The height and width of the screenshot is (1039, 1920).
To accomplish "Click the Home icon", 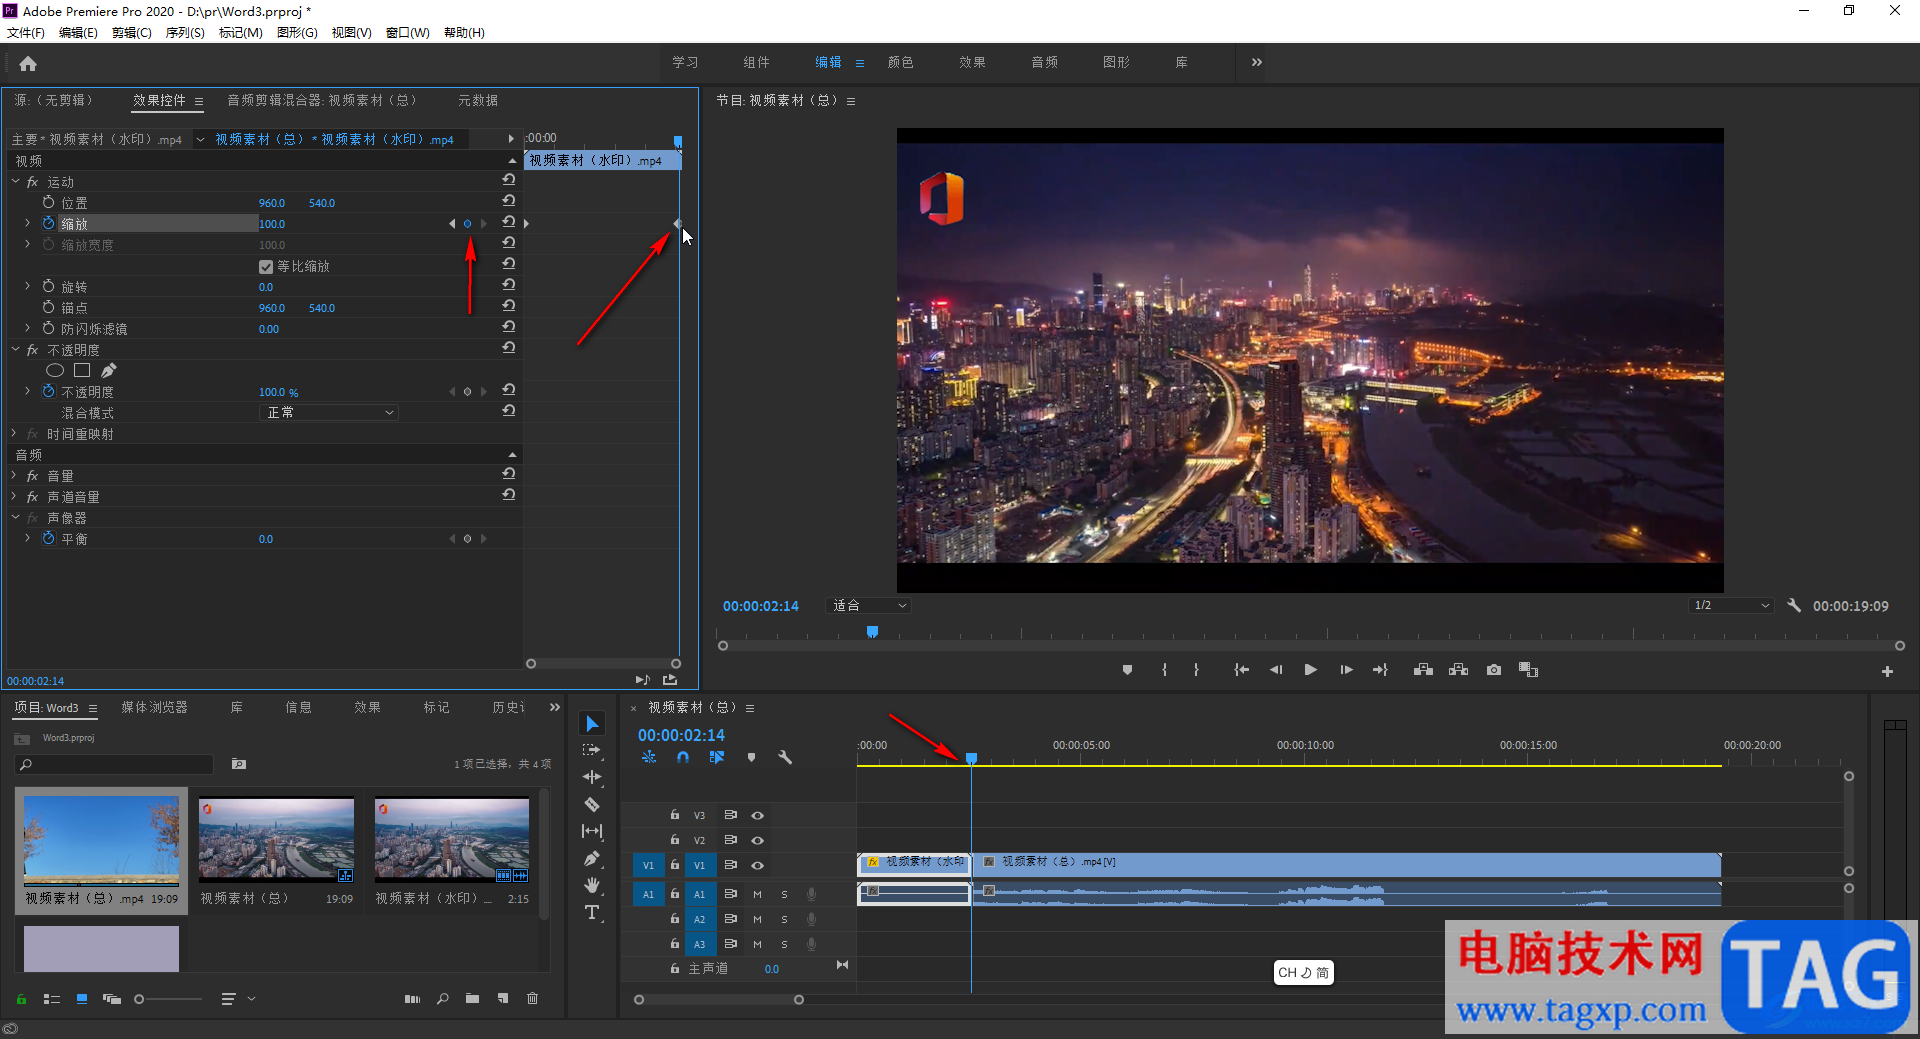I will pyautogui.click(x=28, y=64).
